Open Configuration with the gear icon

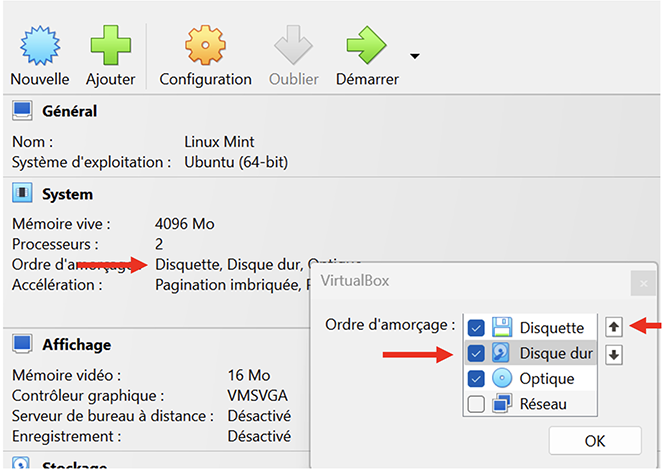tap(205, 45)
